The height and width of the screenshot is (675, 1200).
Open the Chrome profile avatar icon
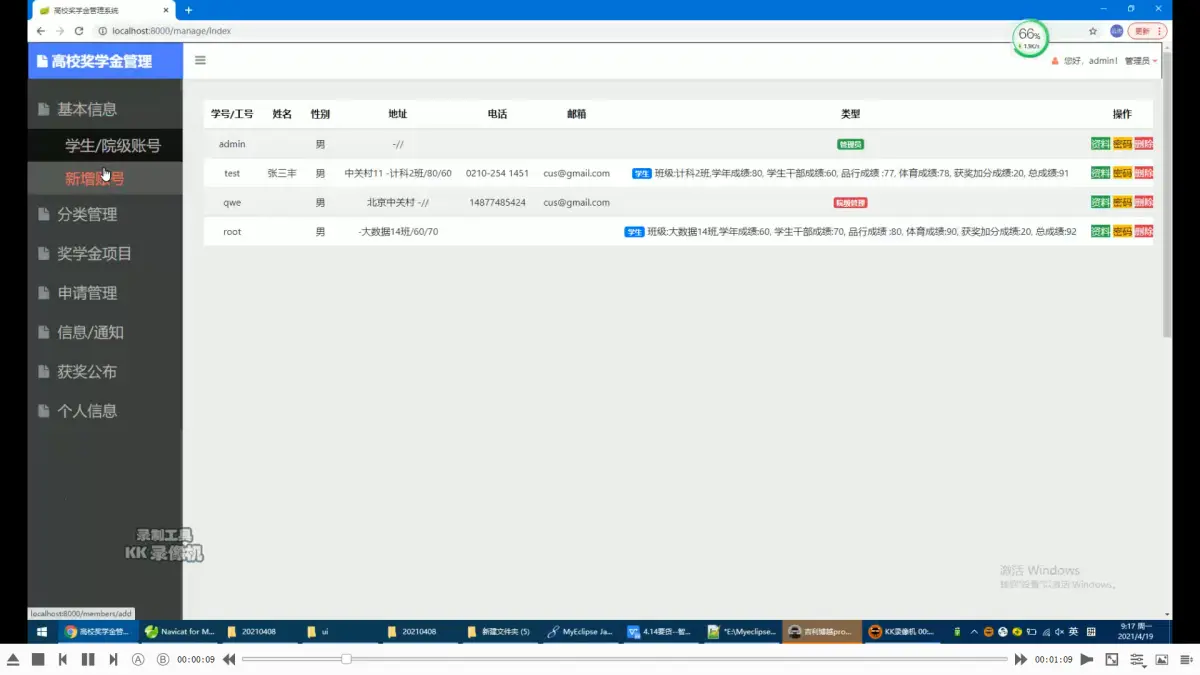[1117, 31]
